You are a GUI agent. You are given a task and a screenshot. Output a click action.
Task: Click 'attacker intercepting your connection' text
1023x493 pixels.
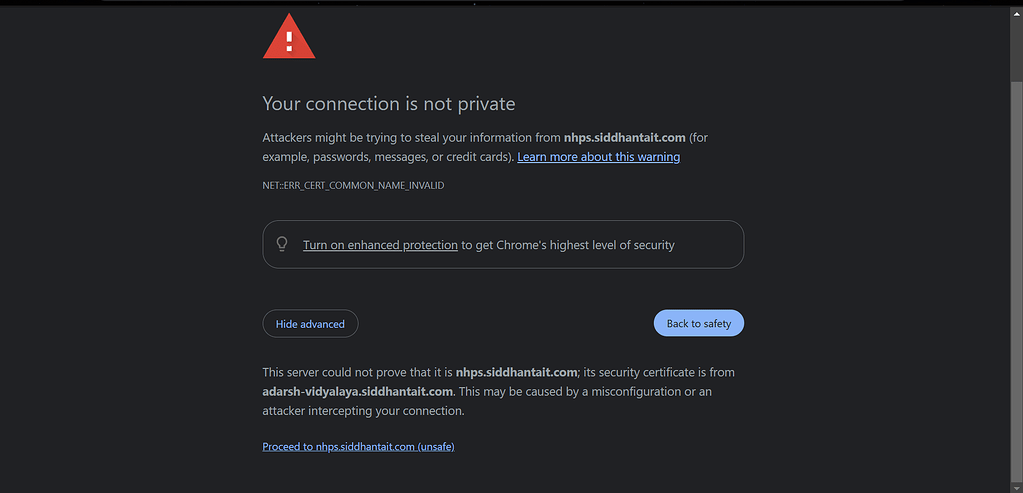point(364,411)
